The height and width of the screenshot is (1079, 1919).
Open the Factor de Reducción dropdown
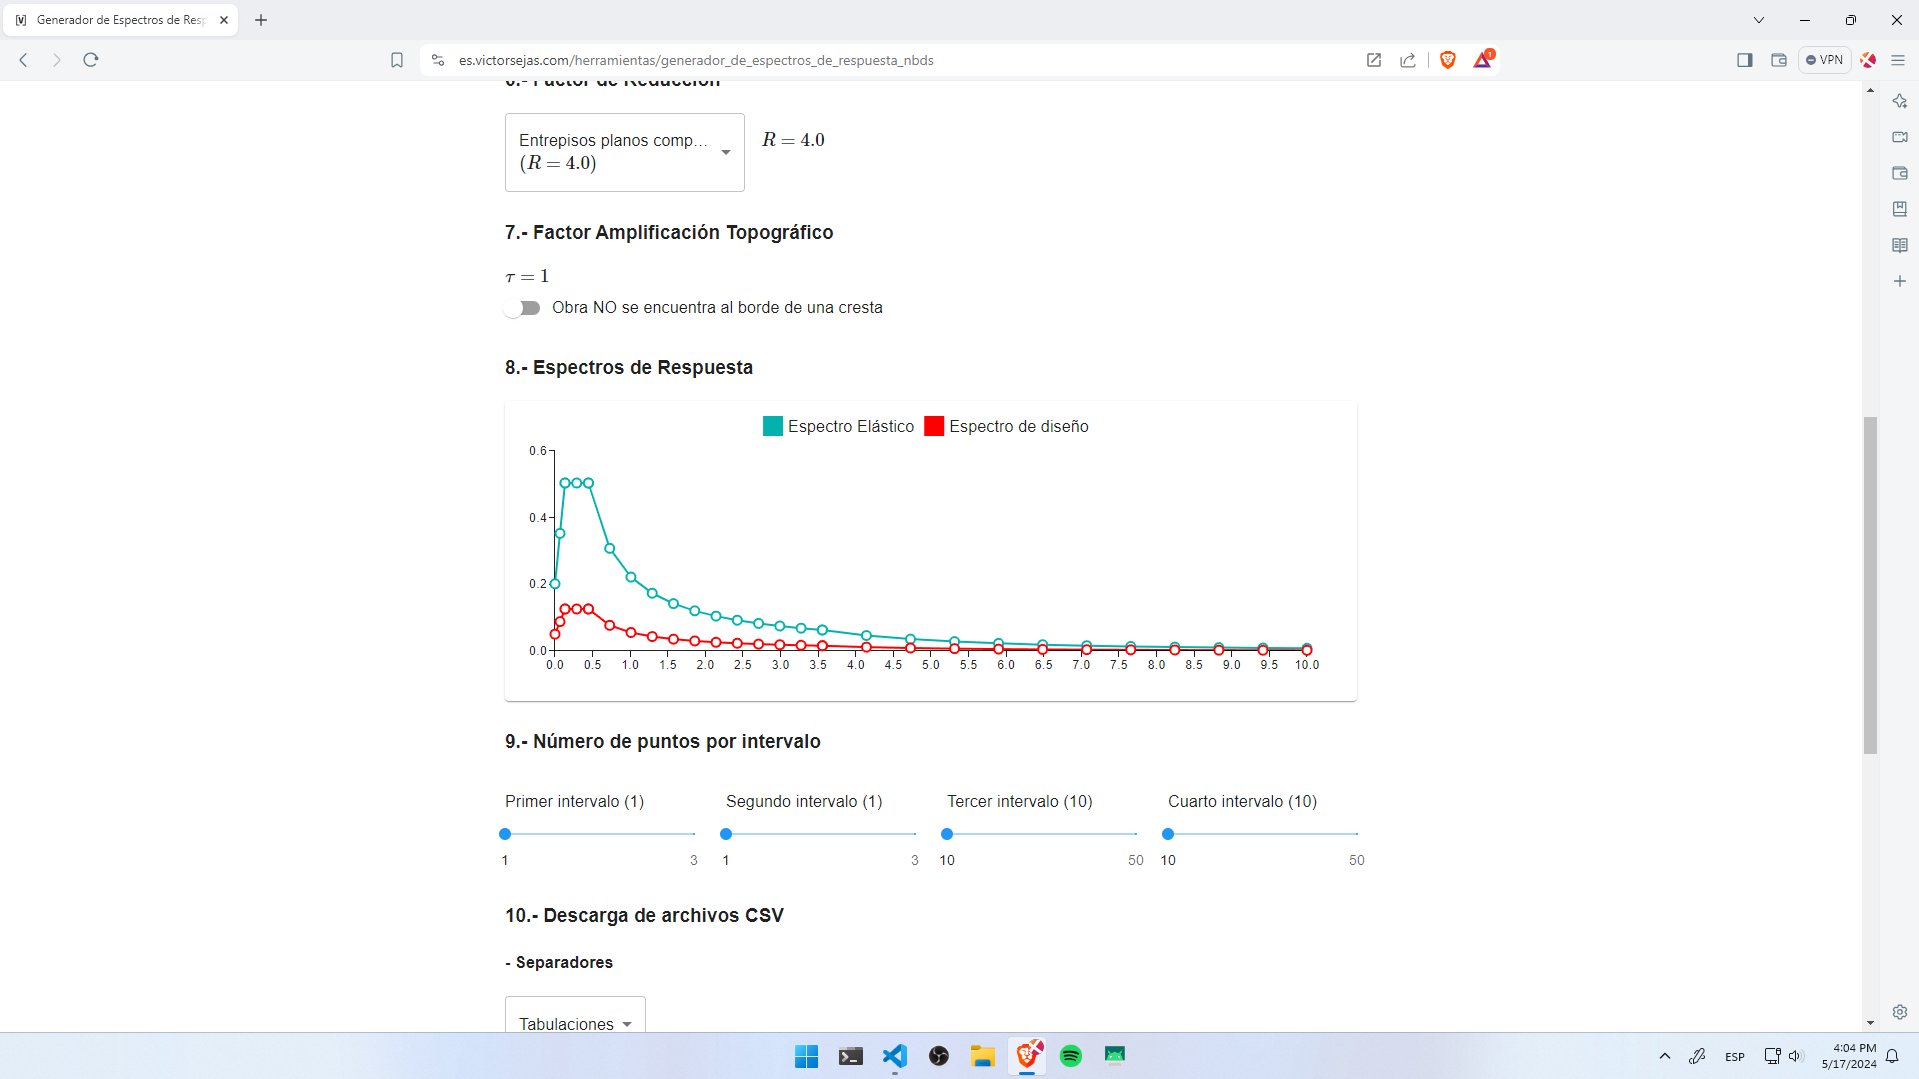pyautogui.click(x=624, y=152)
